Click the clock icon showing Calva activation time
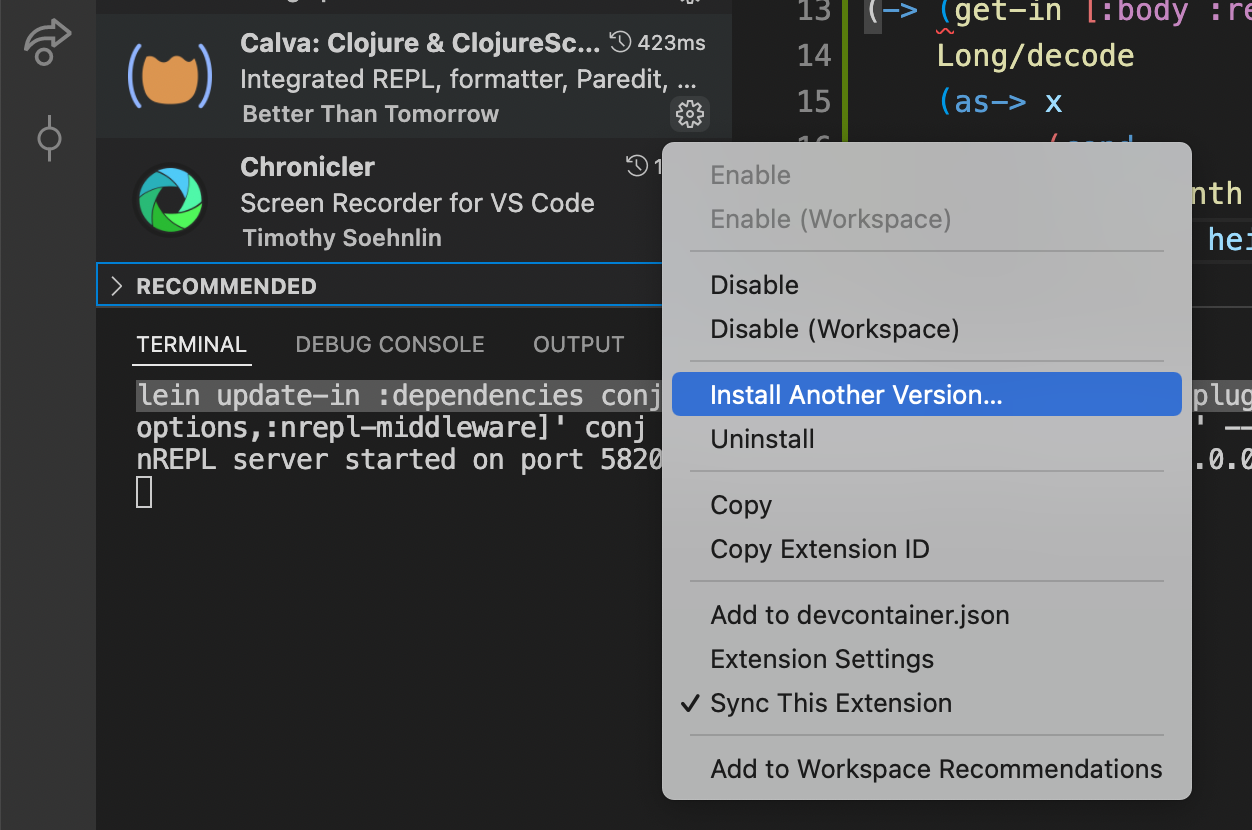The height and width of the screenshot is (830, 1252). pos(622,42)
